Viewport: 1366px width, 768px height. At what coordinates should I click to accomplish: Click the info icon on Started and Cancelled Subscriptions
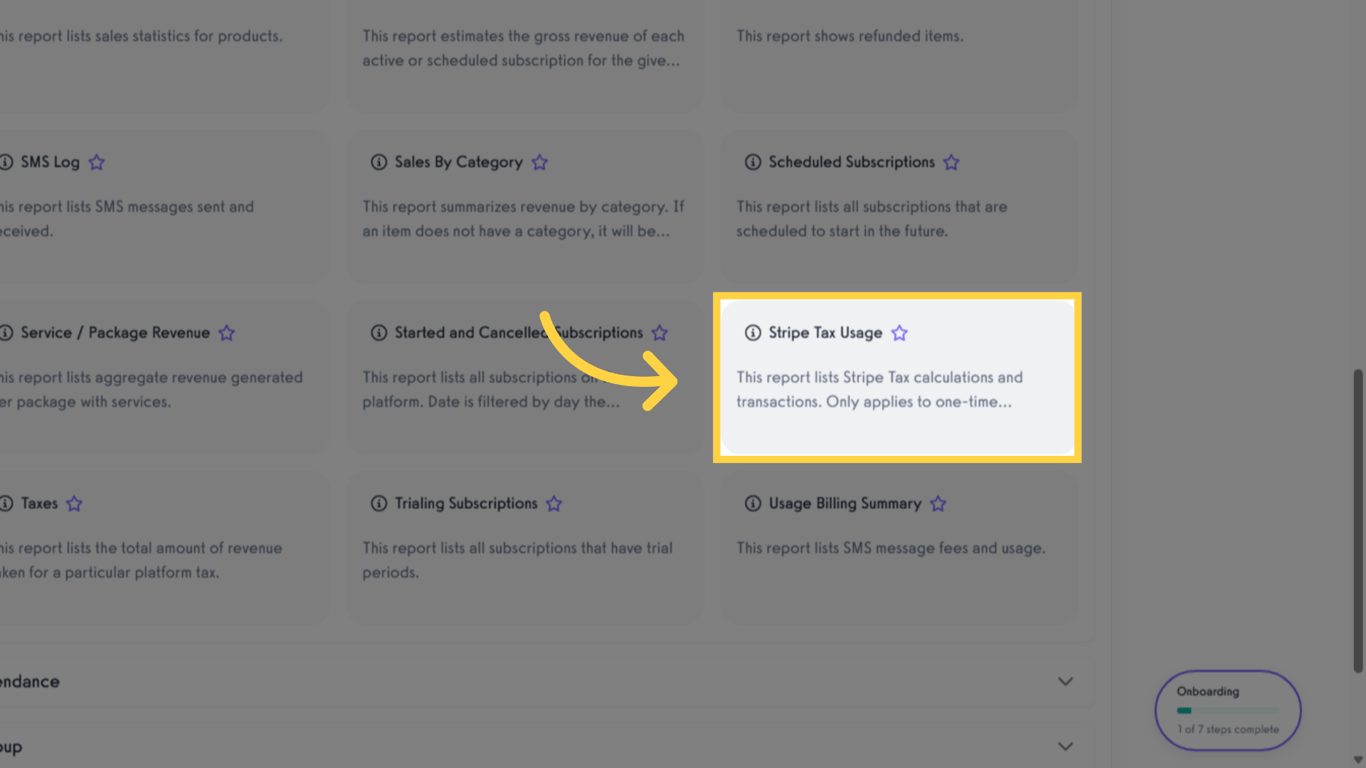378,332
